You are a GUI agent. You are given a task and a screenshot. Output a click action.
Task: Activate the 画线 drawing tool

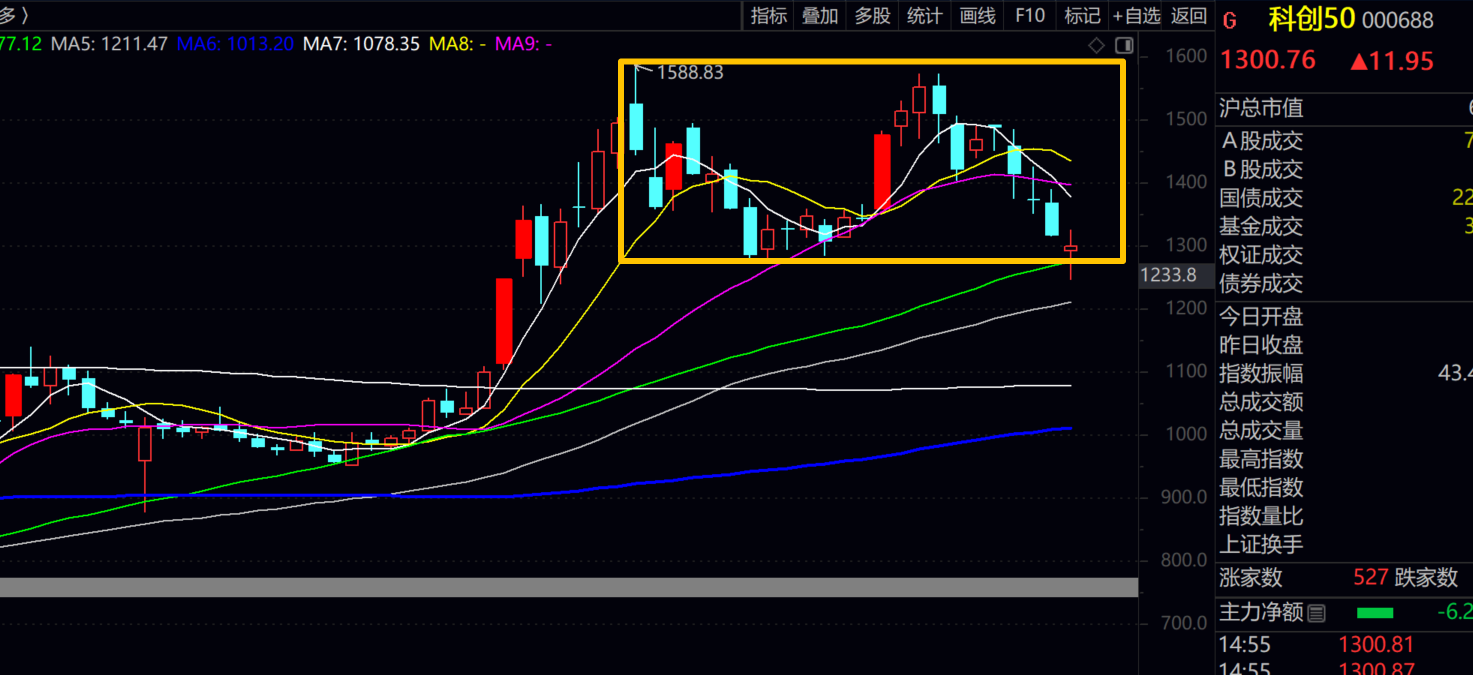pos(977,15)
